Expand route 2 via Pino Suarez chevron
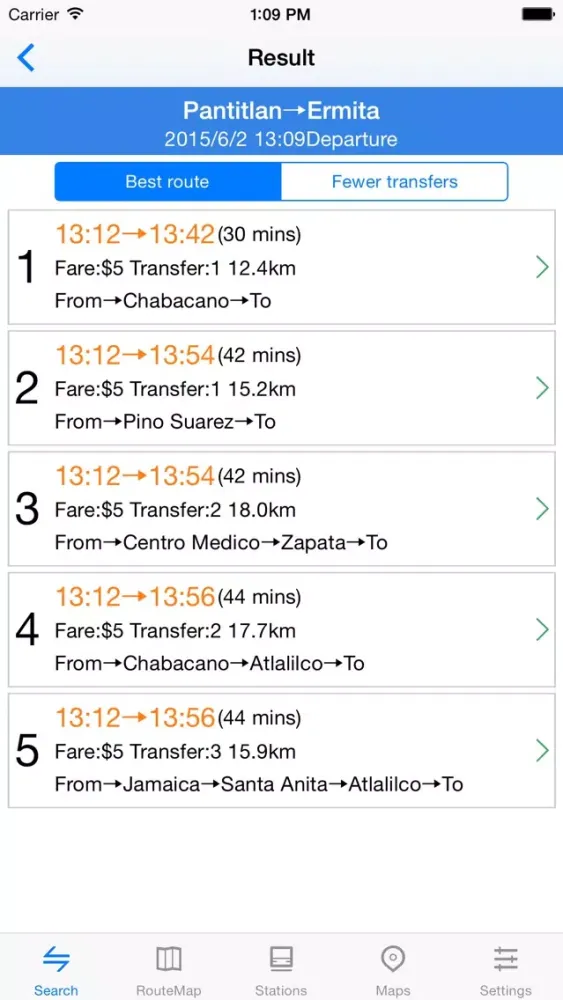 (x=542, y=388)
